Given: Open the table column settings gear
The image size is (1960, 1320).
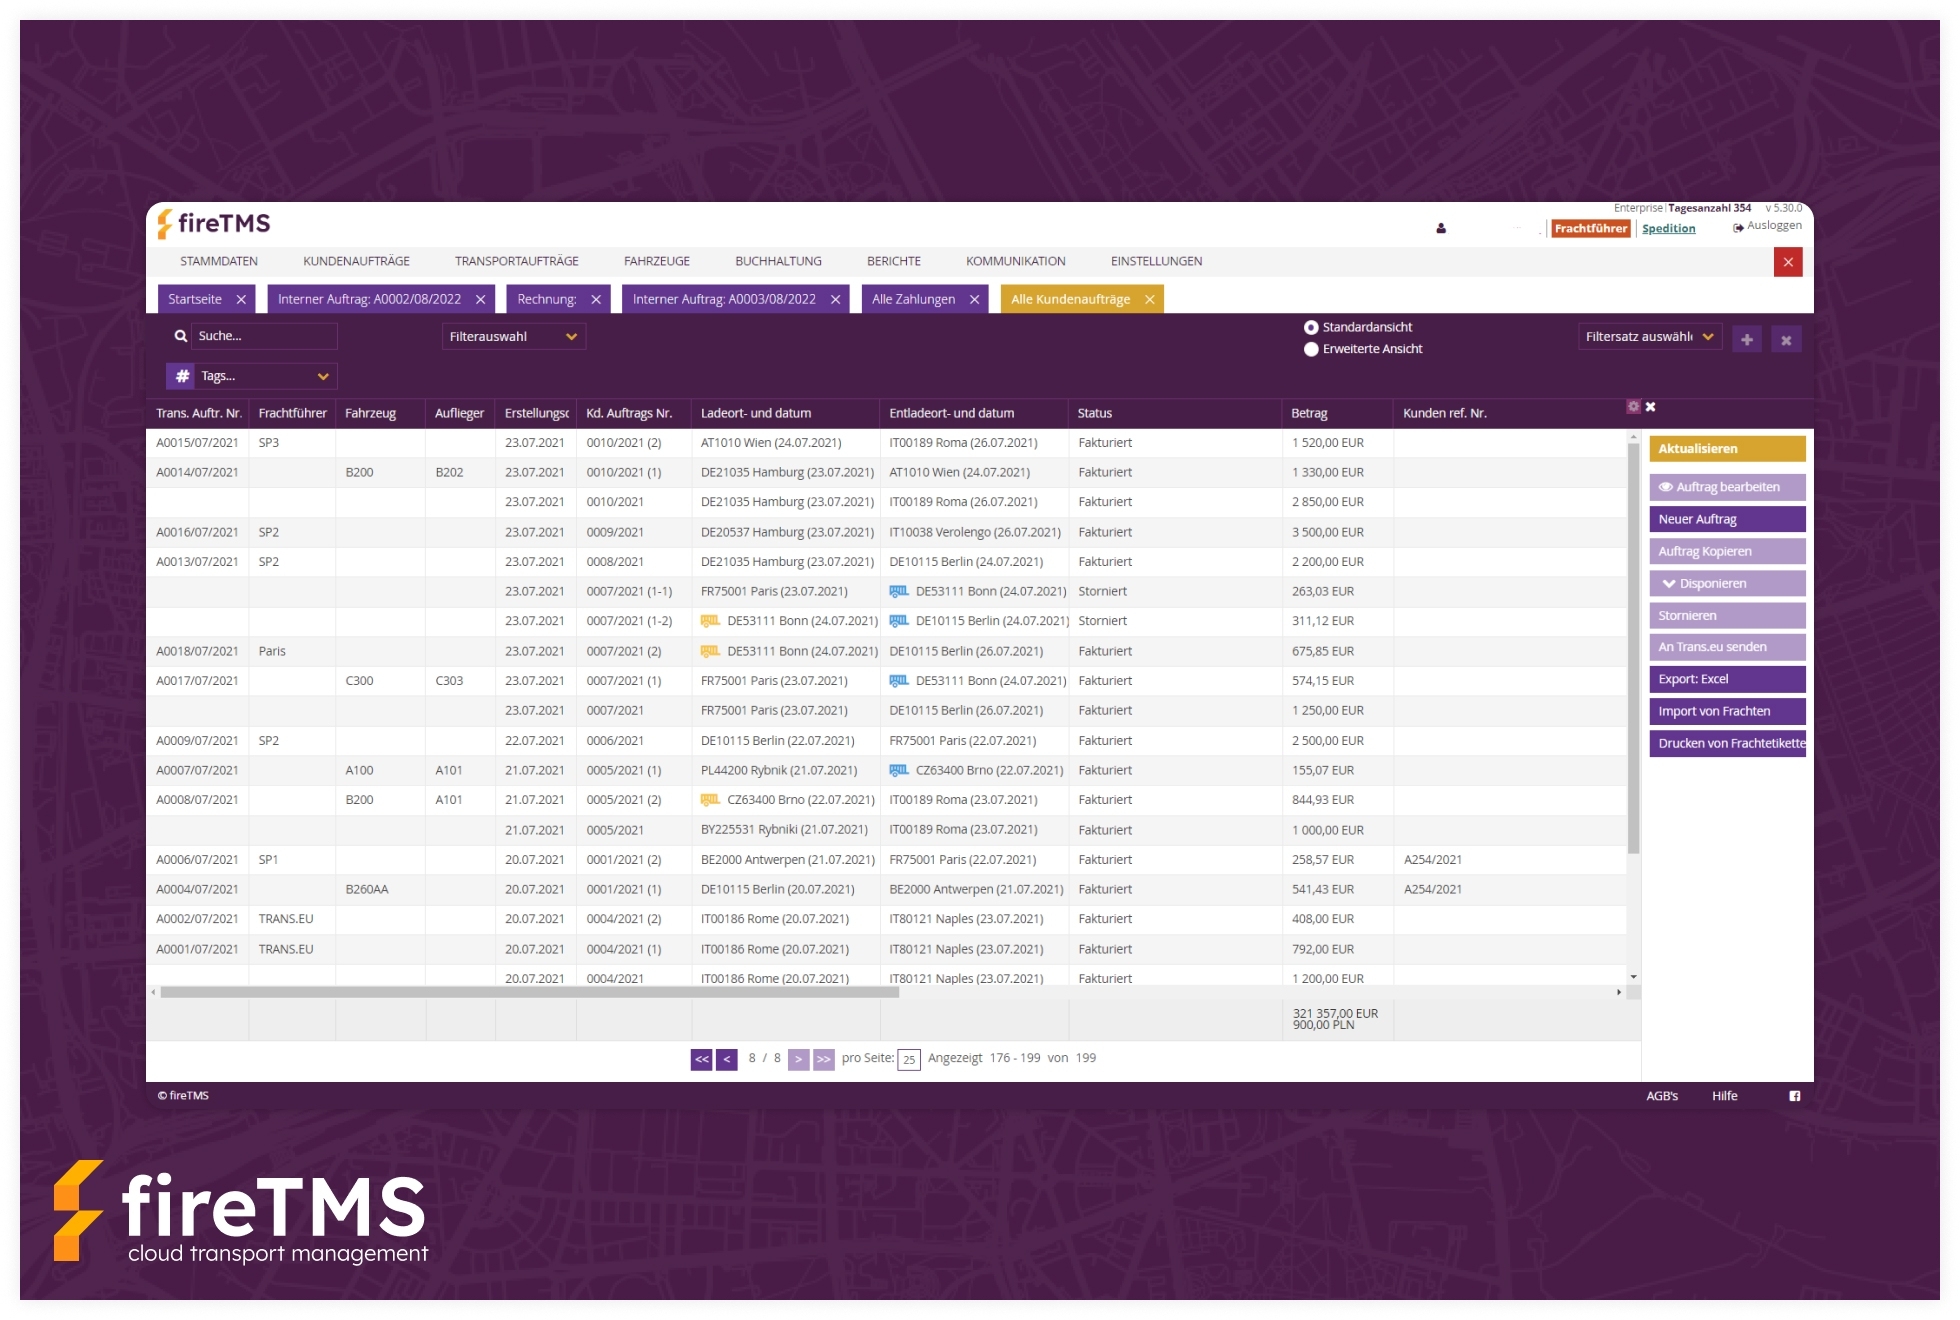Looking at the screenshot, I should (x=1633, y=407).
